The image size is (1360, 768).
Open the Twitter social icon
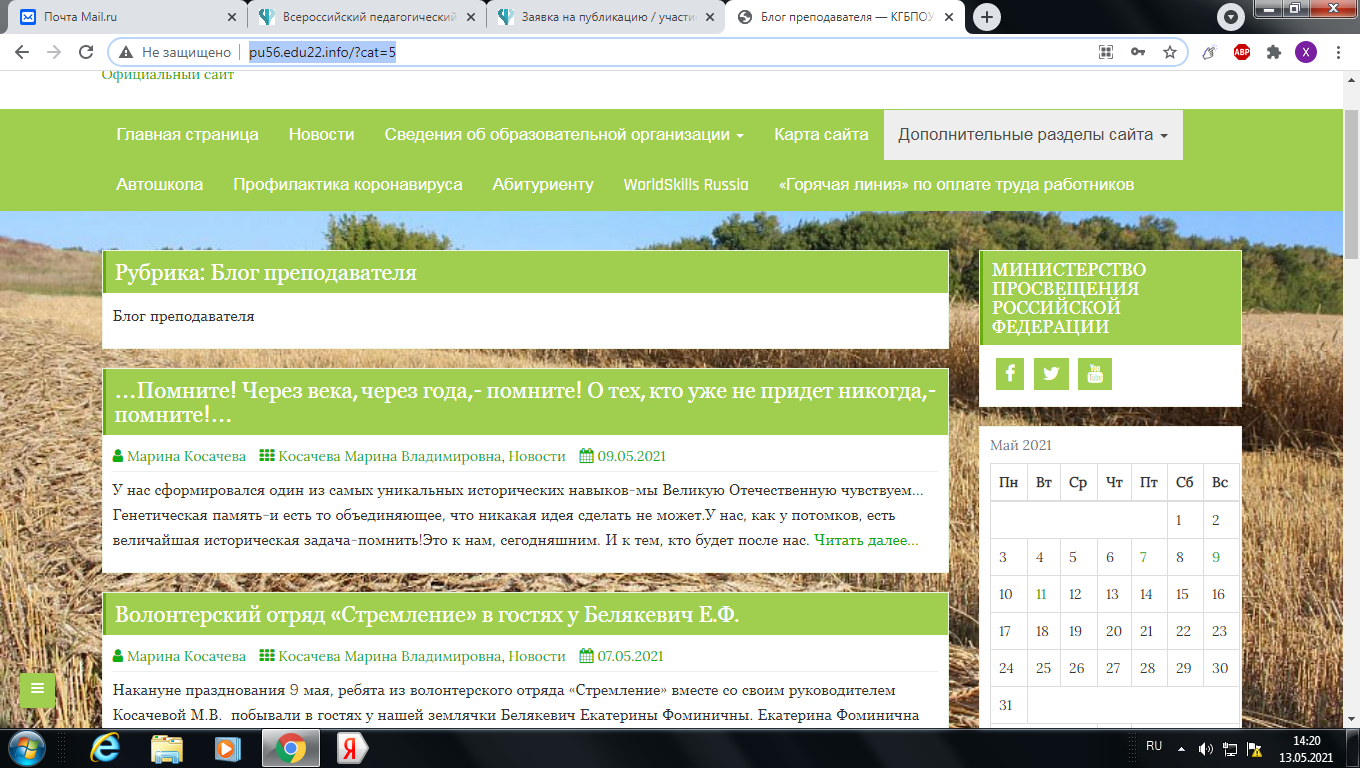(1051, 374)
